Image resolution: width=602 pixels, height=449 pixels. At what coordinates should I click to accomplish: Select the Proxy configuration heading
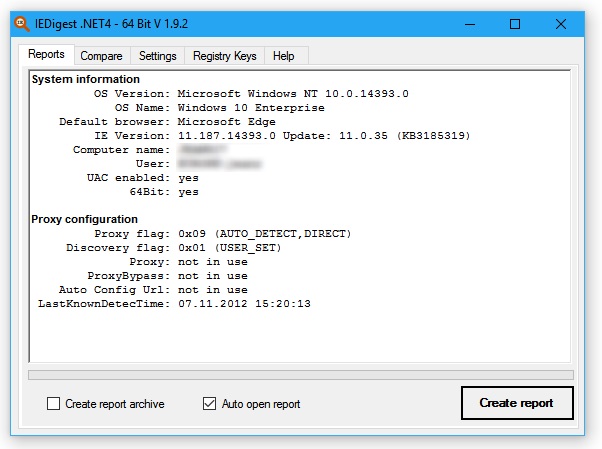point(84,219)
